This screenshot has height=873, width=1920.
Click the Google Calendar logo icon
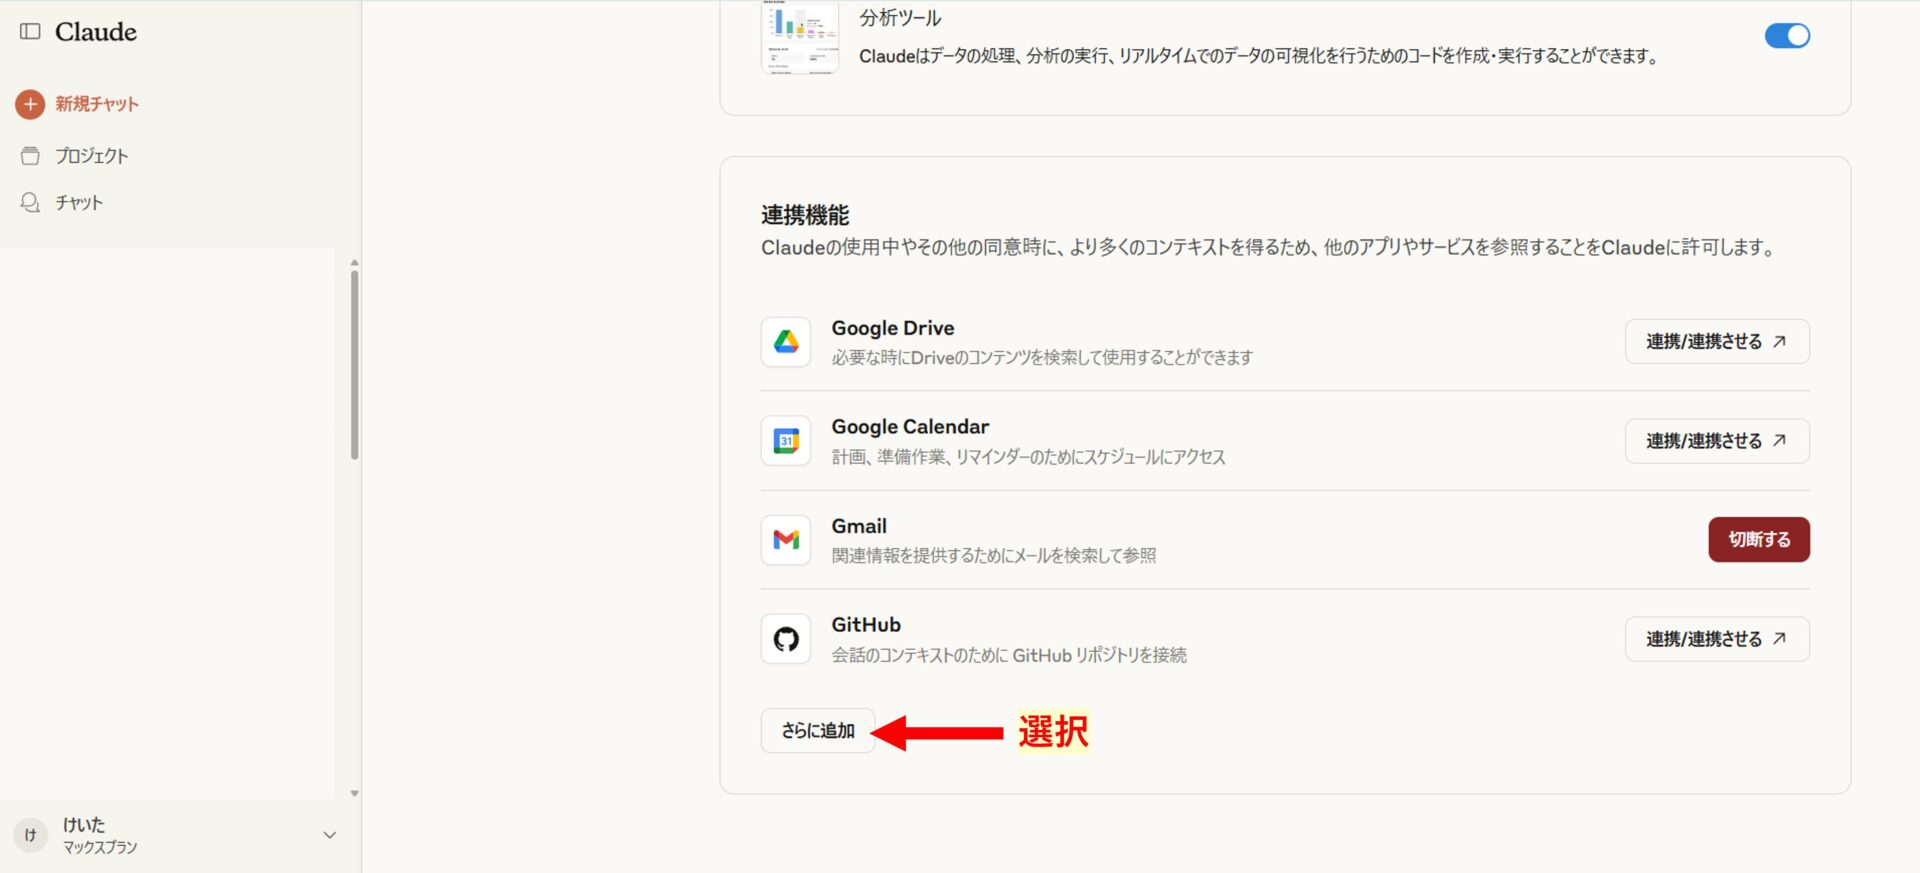coord(786,441)
